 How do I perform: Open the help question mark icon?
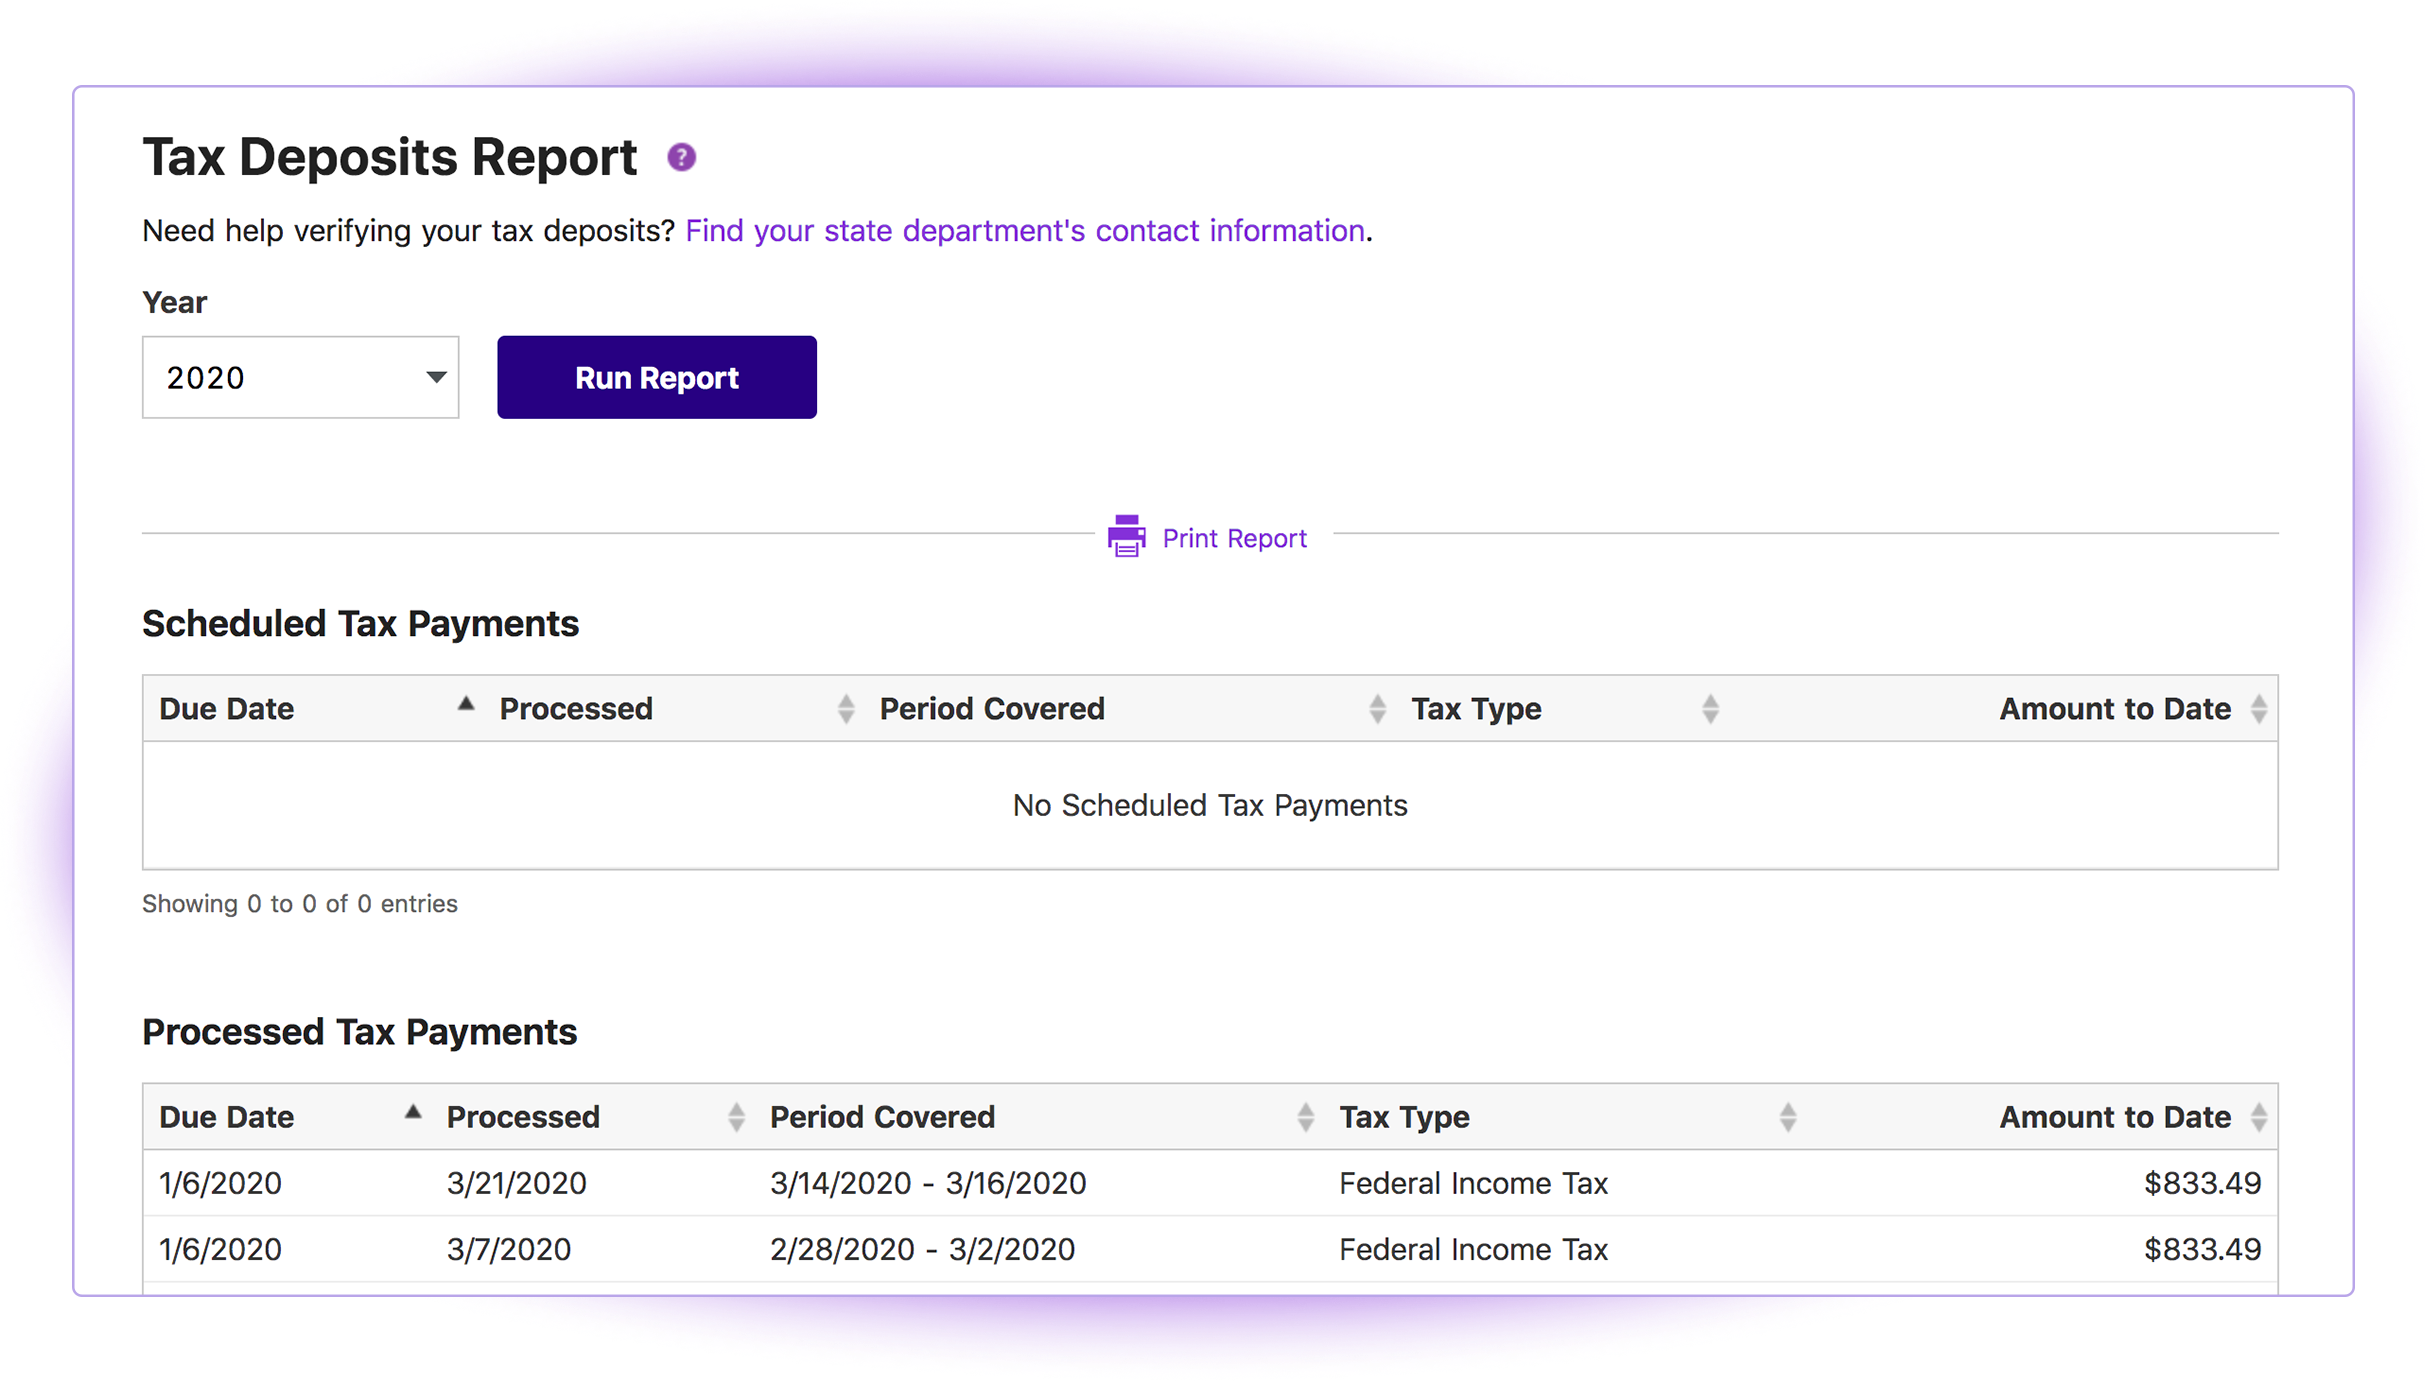(x=681, y=157)
